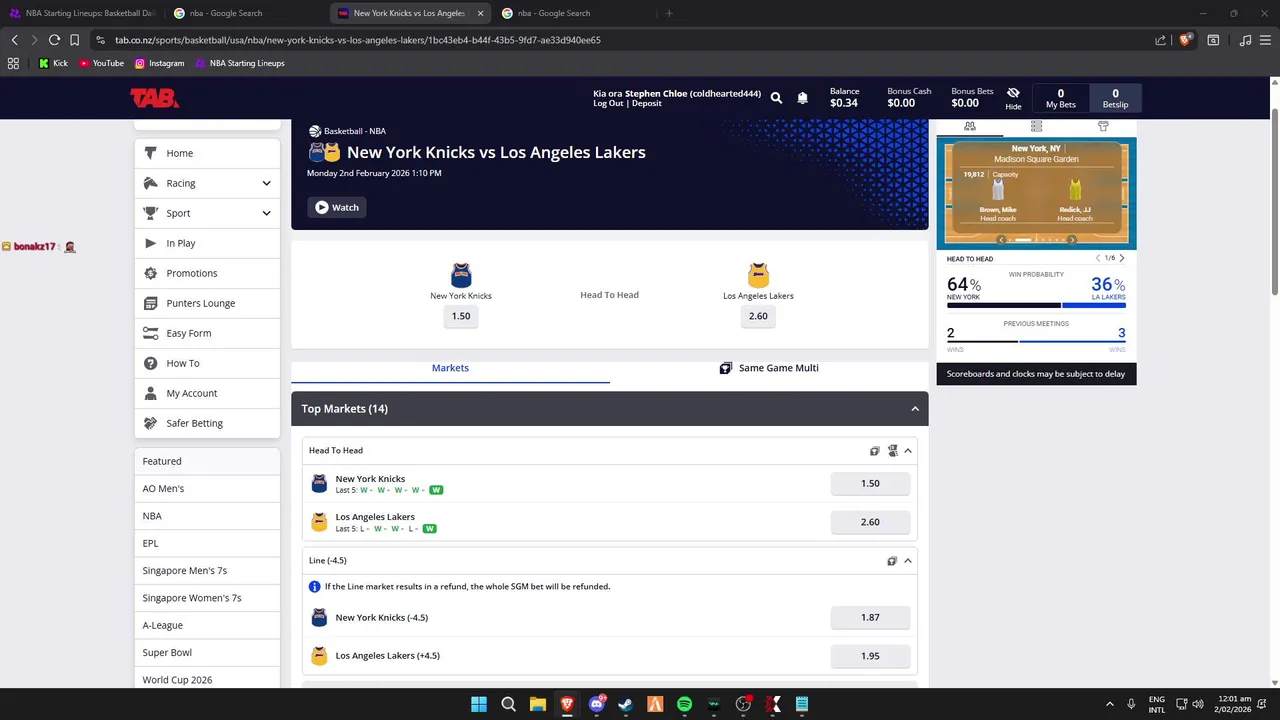Open the Kick bookmark
Viewport: 1280px width, 720px height.
pos(53,63)
